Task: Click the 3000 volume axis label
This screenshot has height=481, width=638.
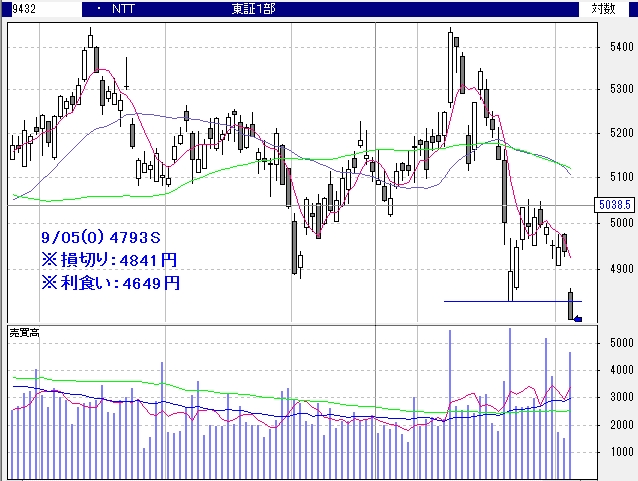Action: pos(610,397)
